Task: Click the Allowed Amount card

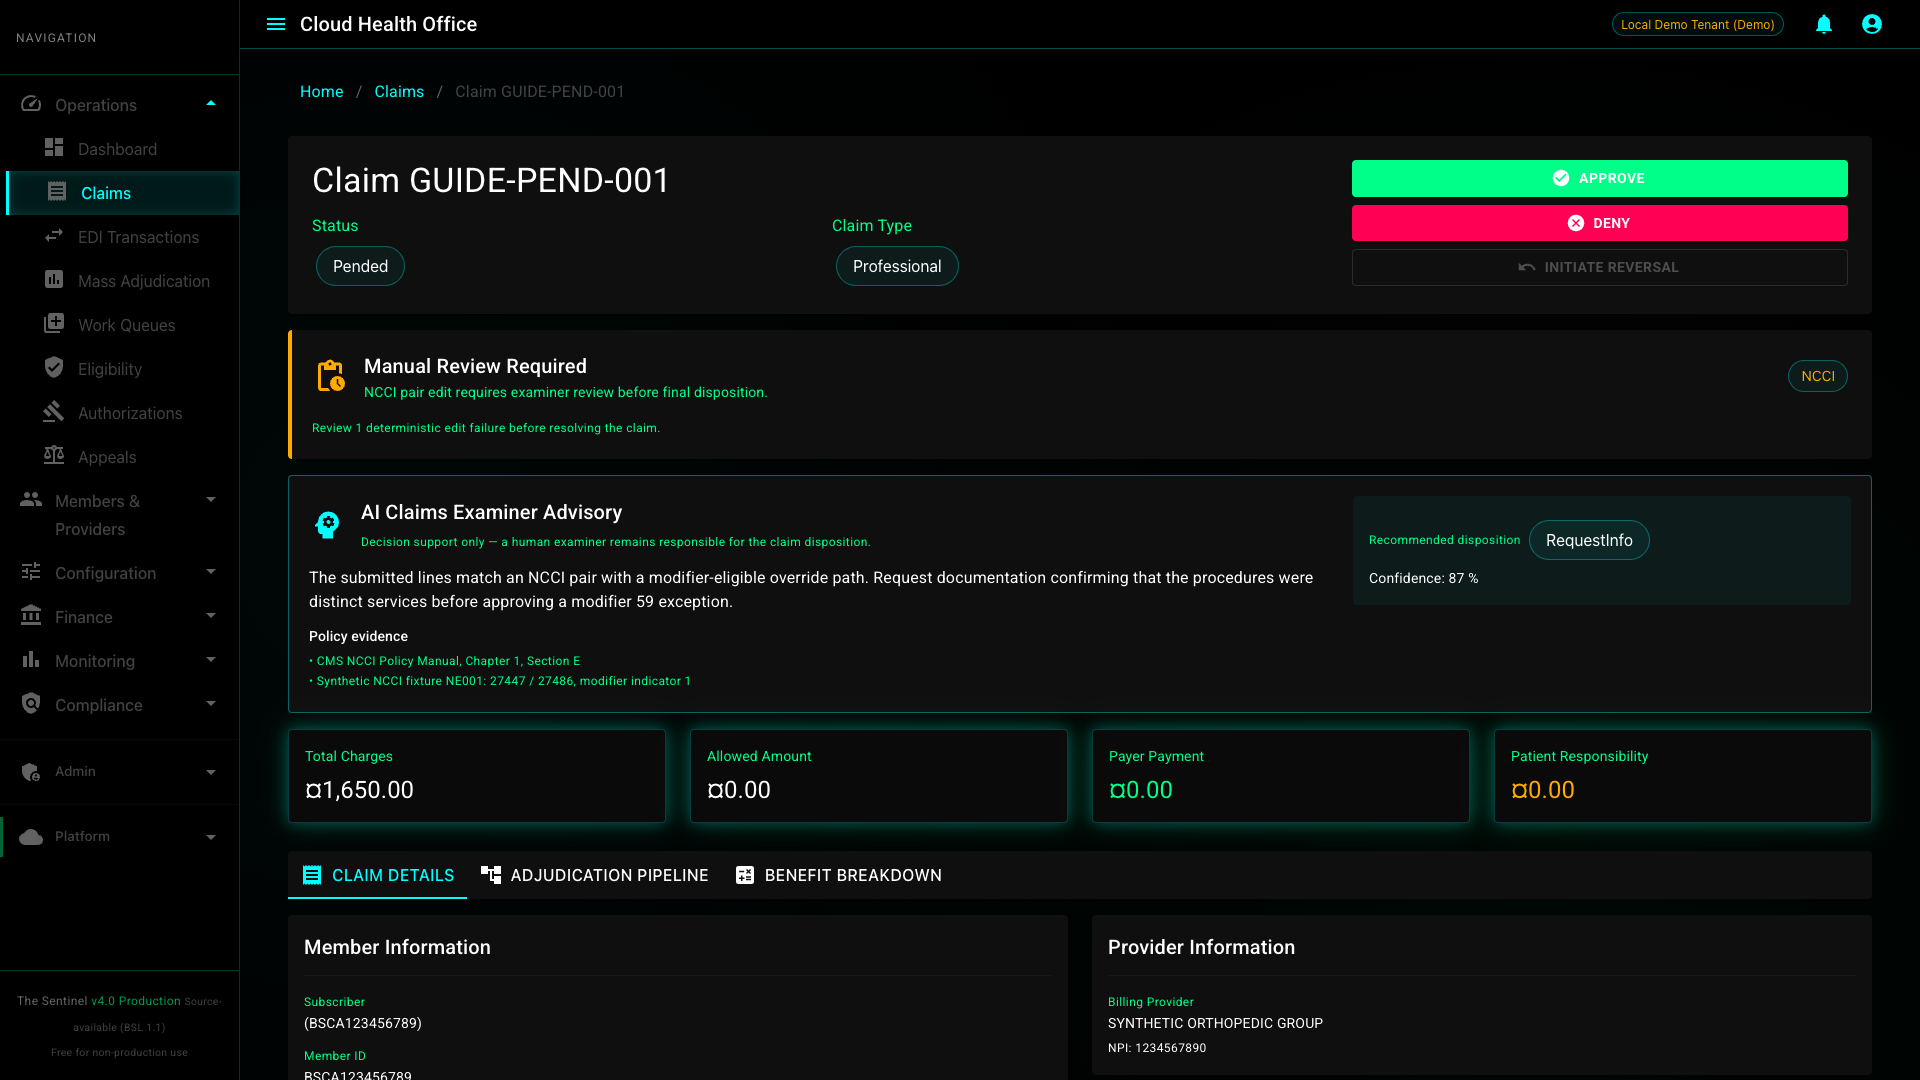Action: (879, 776)
